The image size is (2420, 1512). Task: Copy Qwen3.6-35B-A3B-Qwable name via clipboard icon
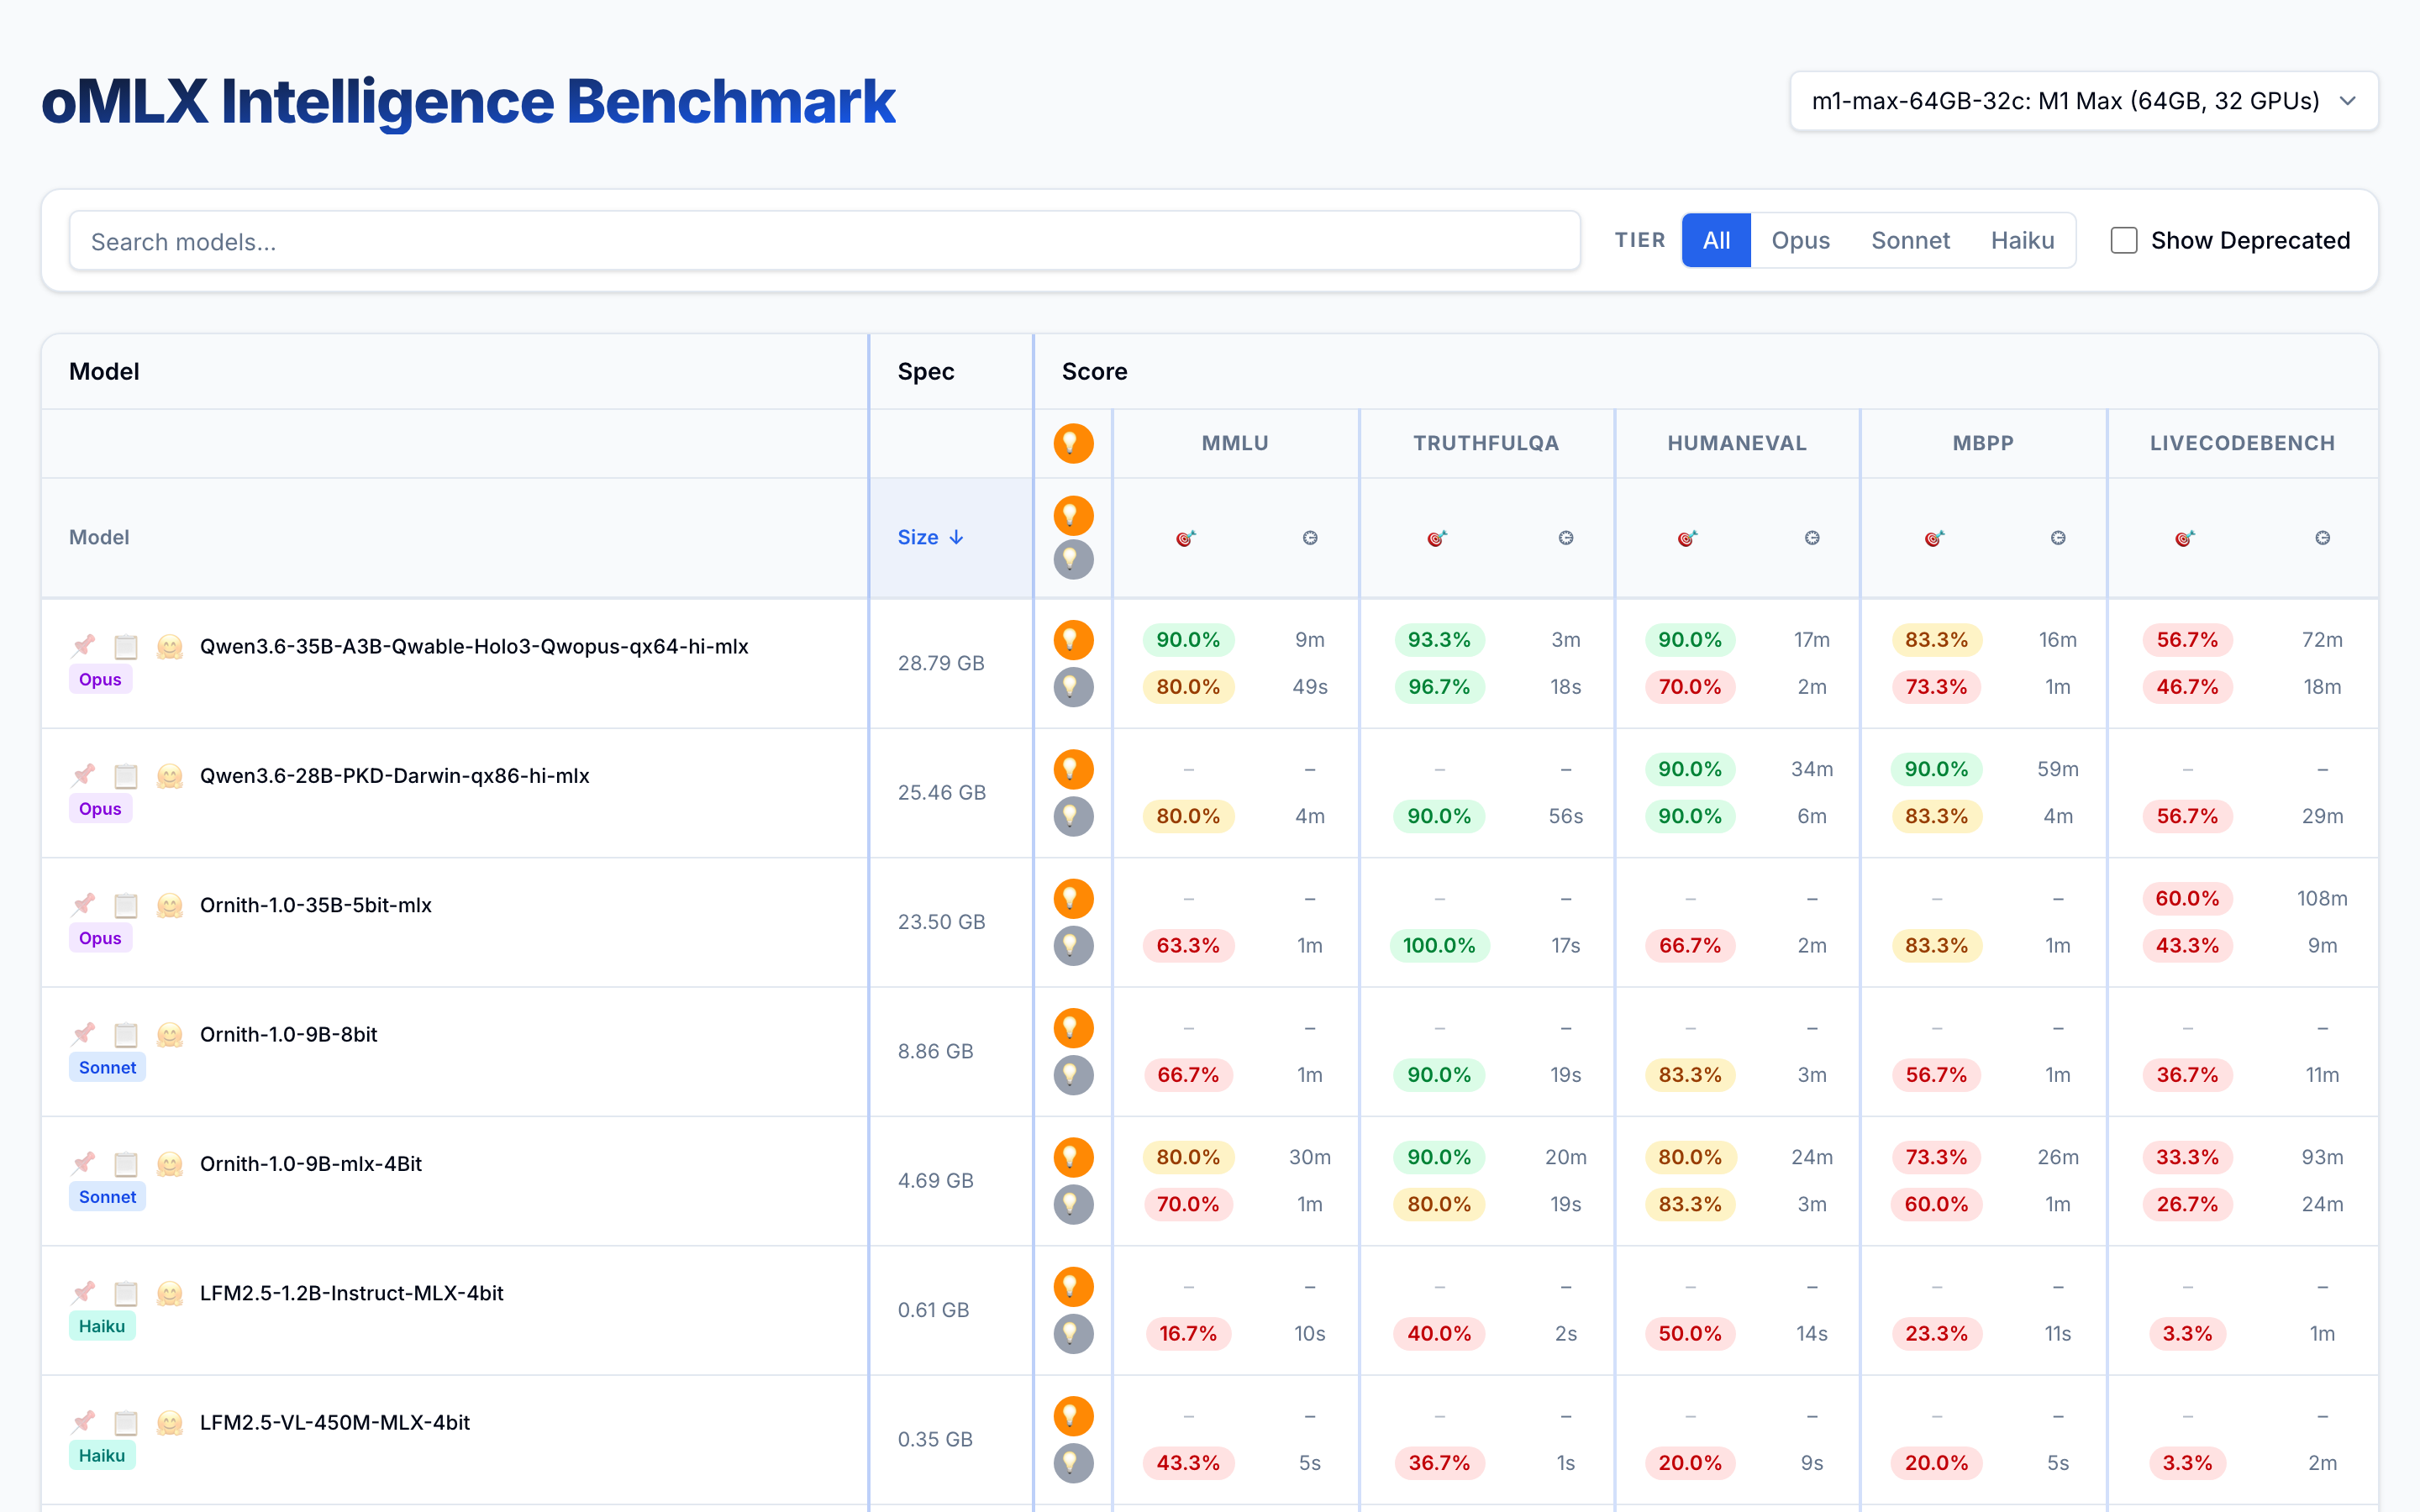point(126,646)
